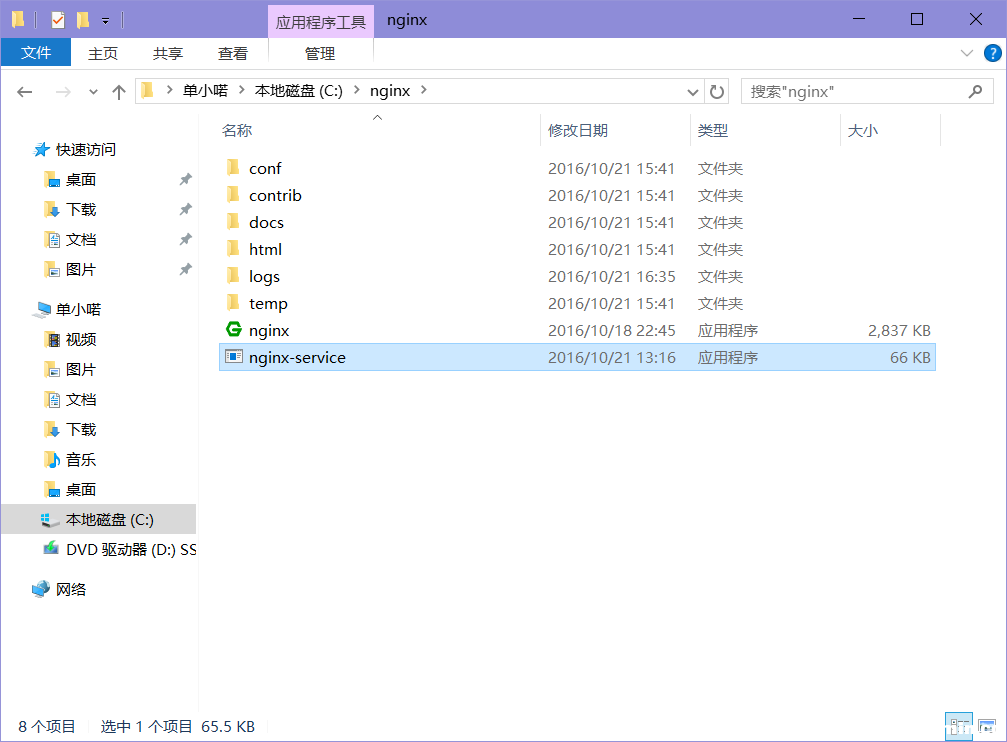Select the logs folder icon
1007x742 pixels.
pos(233,276)
